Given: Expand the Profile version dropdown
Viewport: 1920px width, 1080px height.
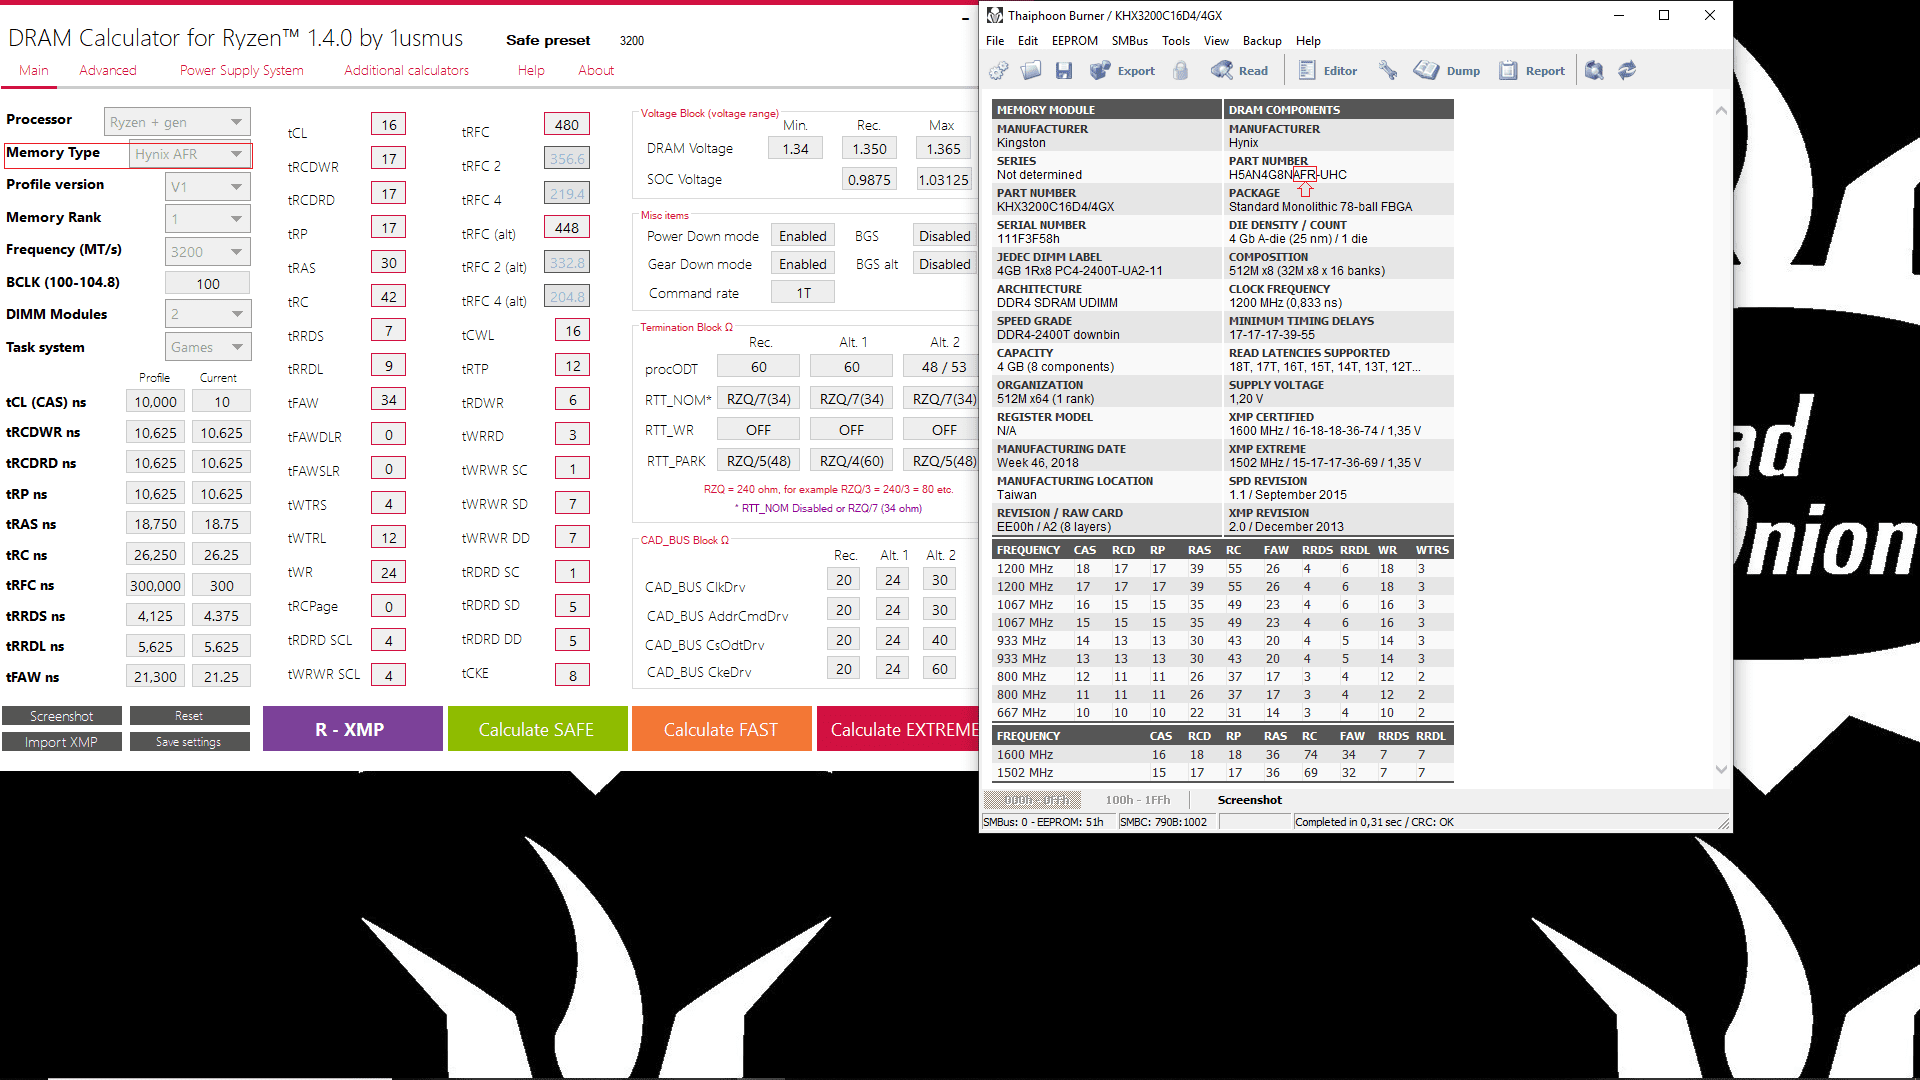Looking at the screenshot, I should coord(207,187).
